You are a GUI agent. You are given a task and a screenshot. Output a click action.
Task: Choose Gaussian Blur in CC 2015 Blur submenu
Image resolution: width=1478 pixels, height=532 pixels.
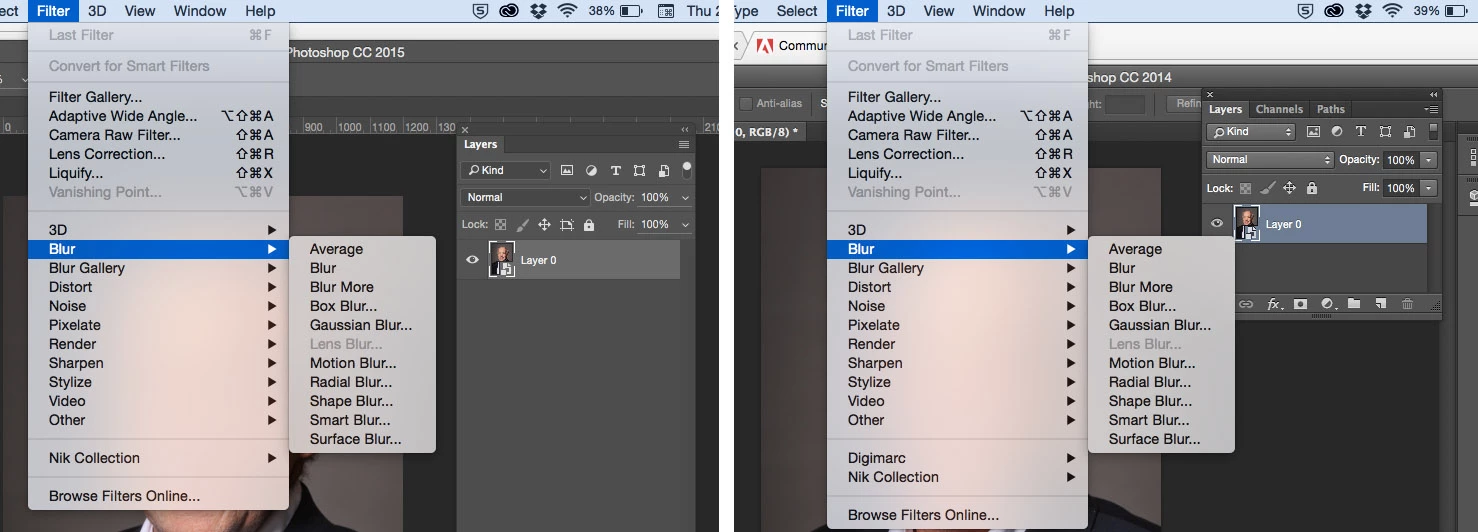361,325
